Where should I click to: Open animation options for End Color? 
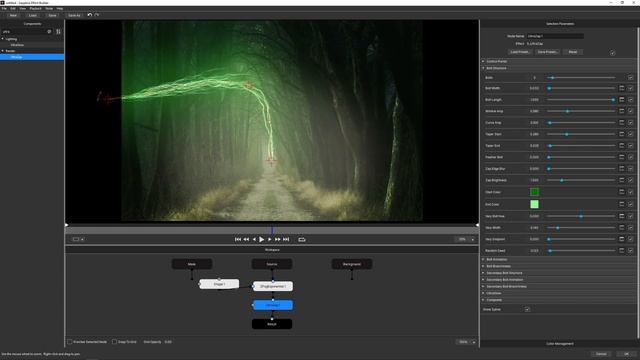pos(622,204)
